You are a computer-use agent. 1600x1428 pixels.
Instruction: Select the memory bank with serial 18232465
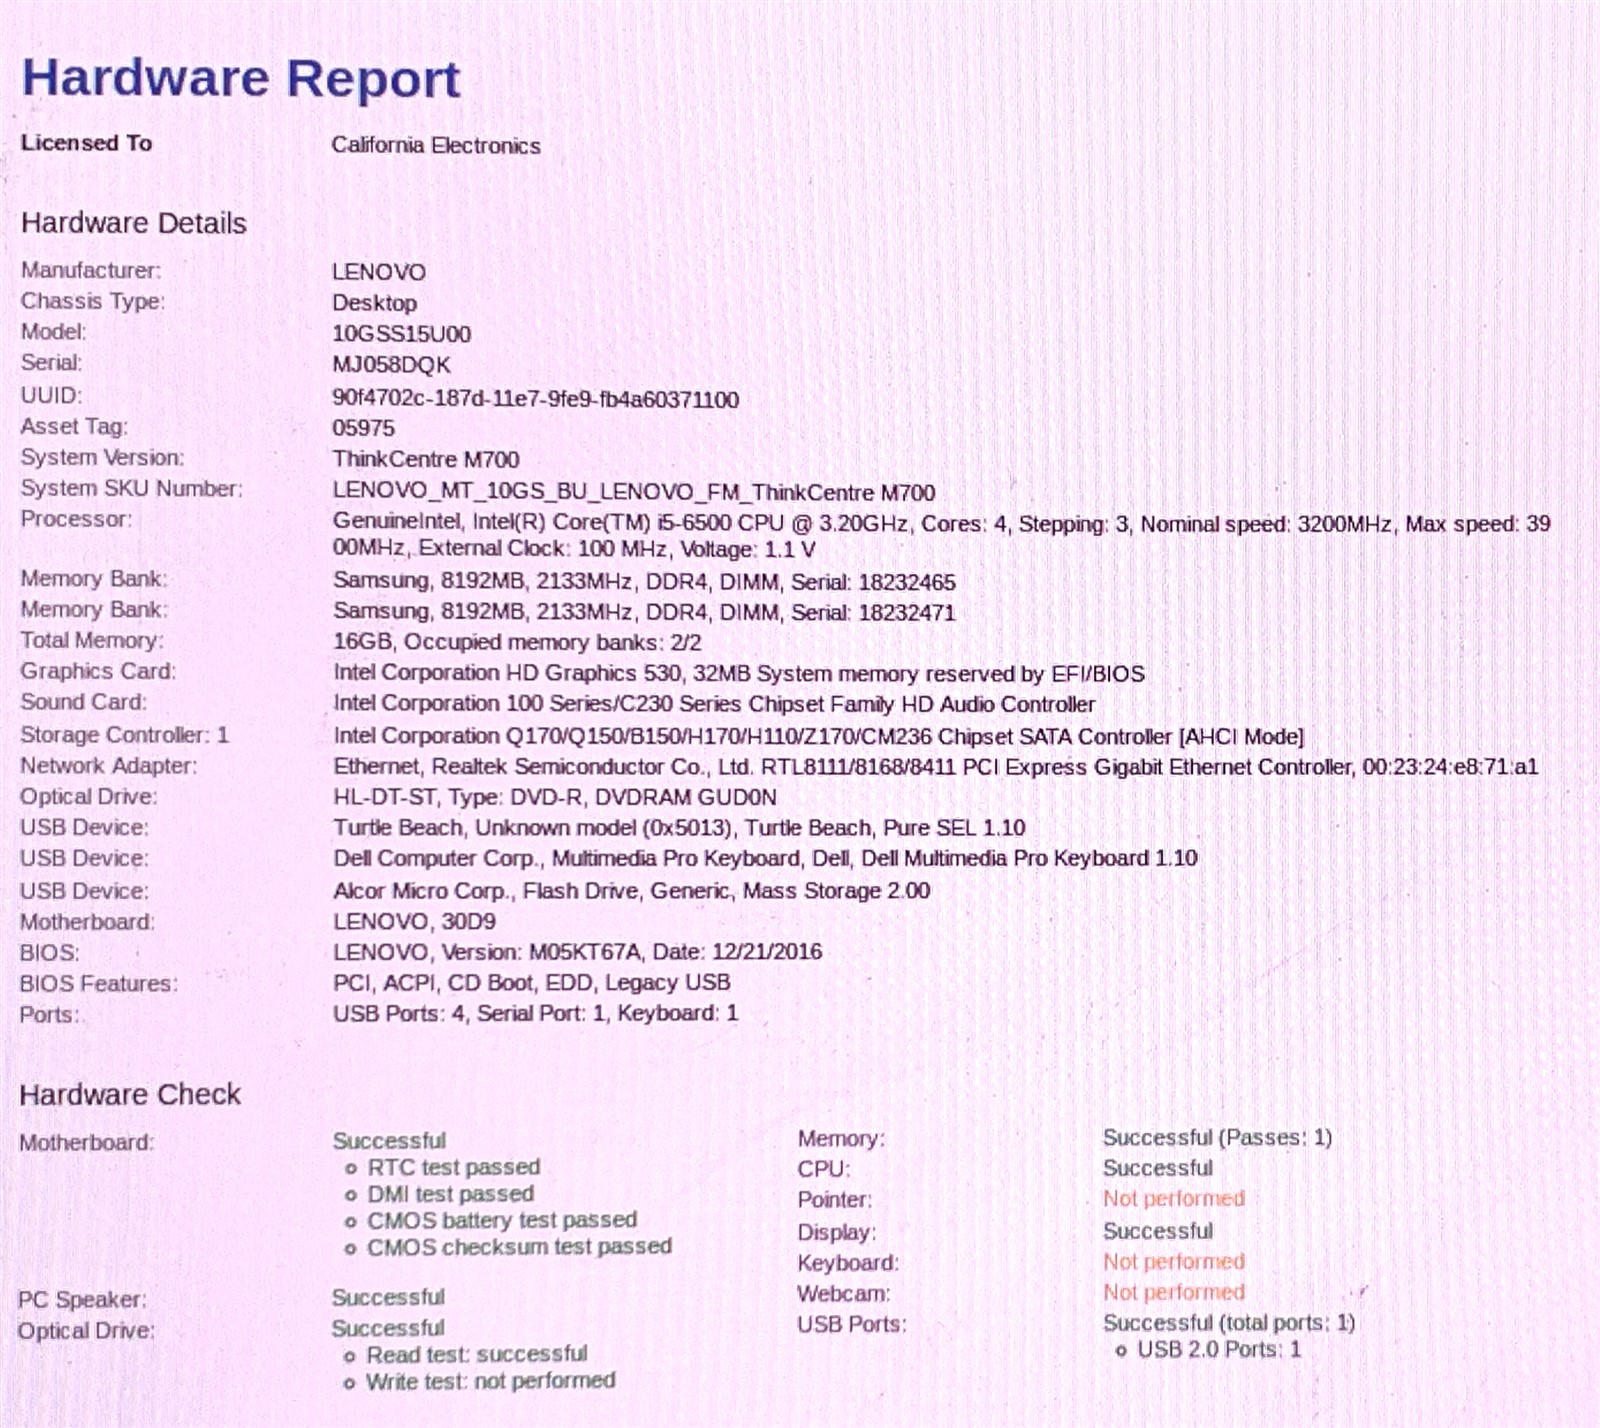pos(644,582)
